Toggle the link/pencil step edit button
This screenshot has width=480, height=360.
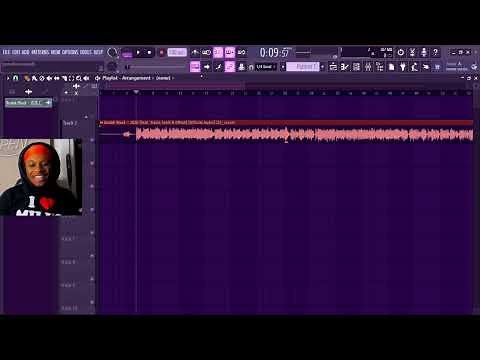pos(218,67)
